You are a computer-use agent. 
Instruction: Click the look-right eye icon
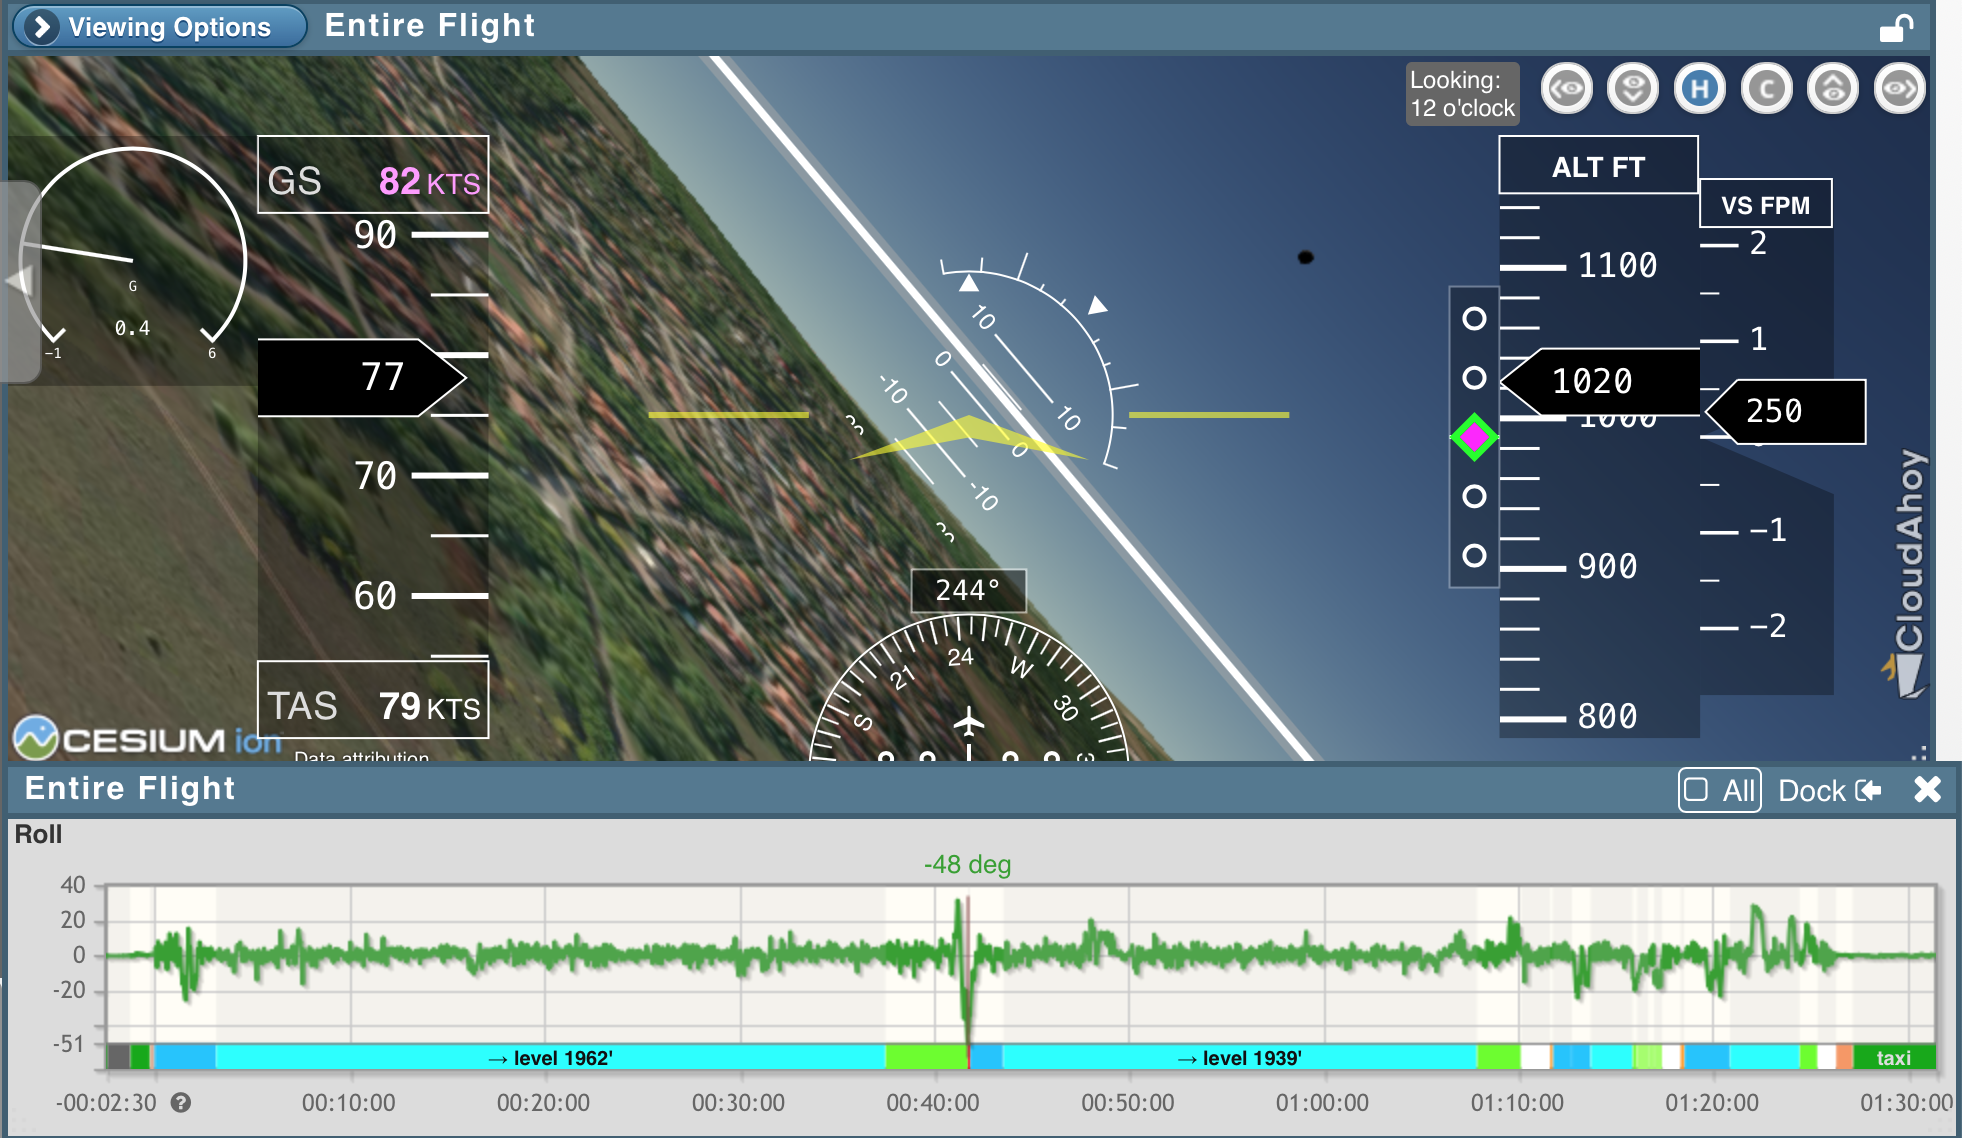1898,89
